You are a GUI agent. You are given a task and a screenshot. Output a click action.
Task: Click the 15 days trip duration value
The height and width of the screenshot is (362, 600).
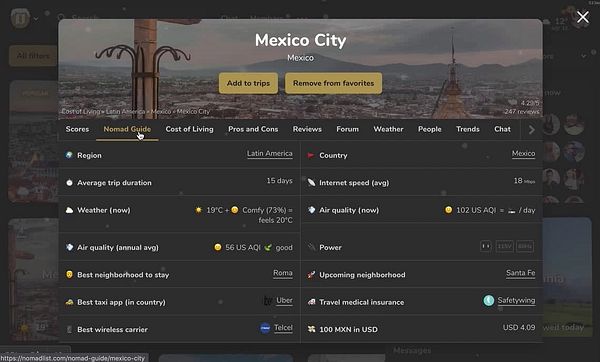[x=279, y=181]
